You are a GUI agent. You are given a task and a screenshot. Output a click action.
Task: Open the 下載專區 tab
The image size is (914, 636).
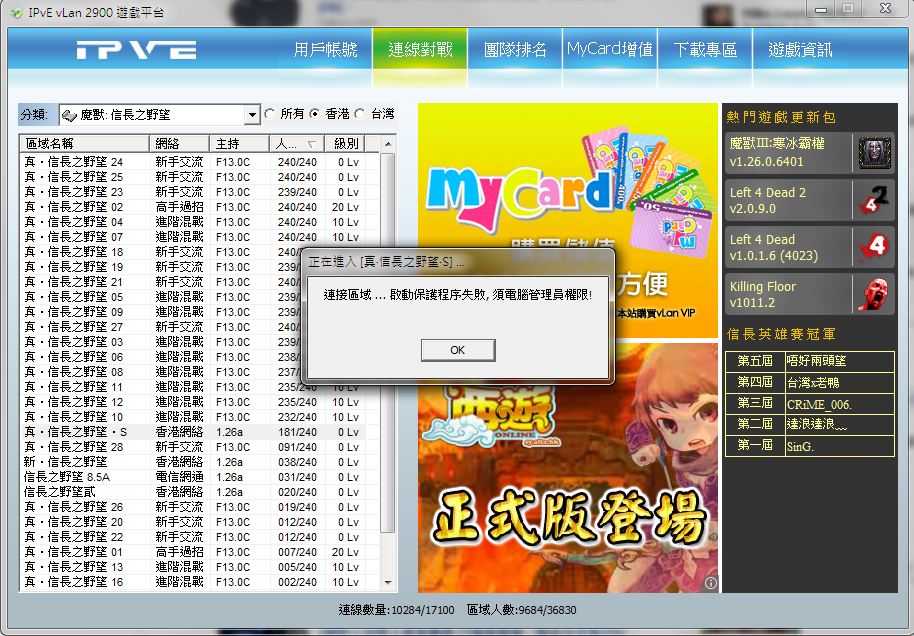click(705, 49)
